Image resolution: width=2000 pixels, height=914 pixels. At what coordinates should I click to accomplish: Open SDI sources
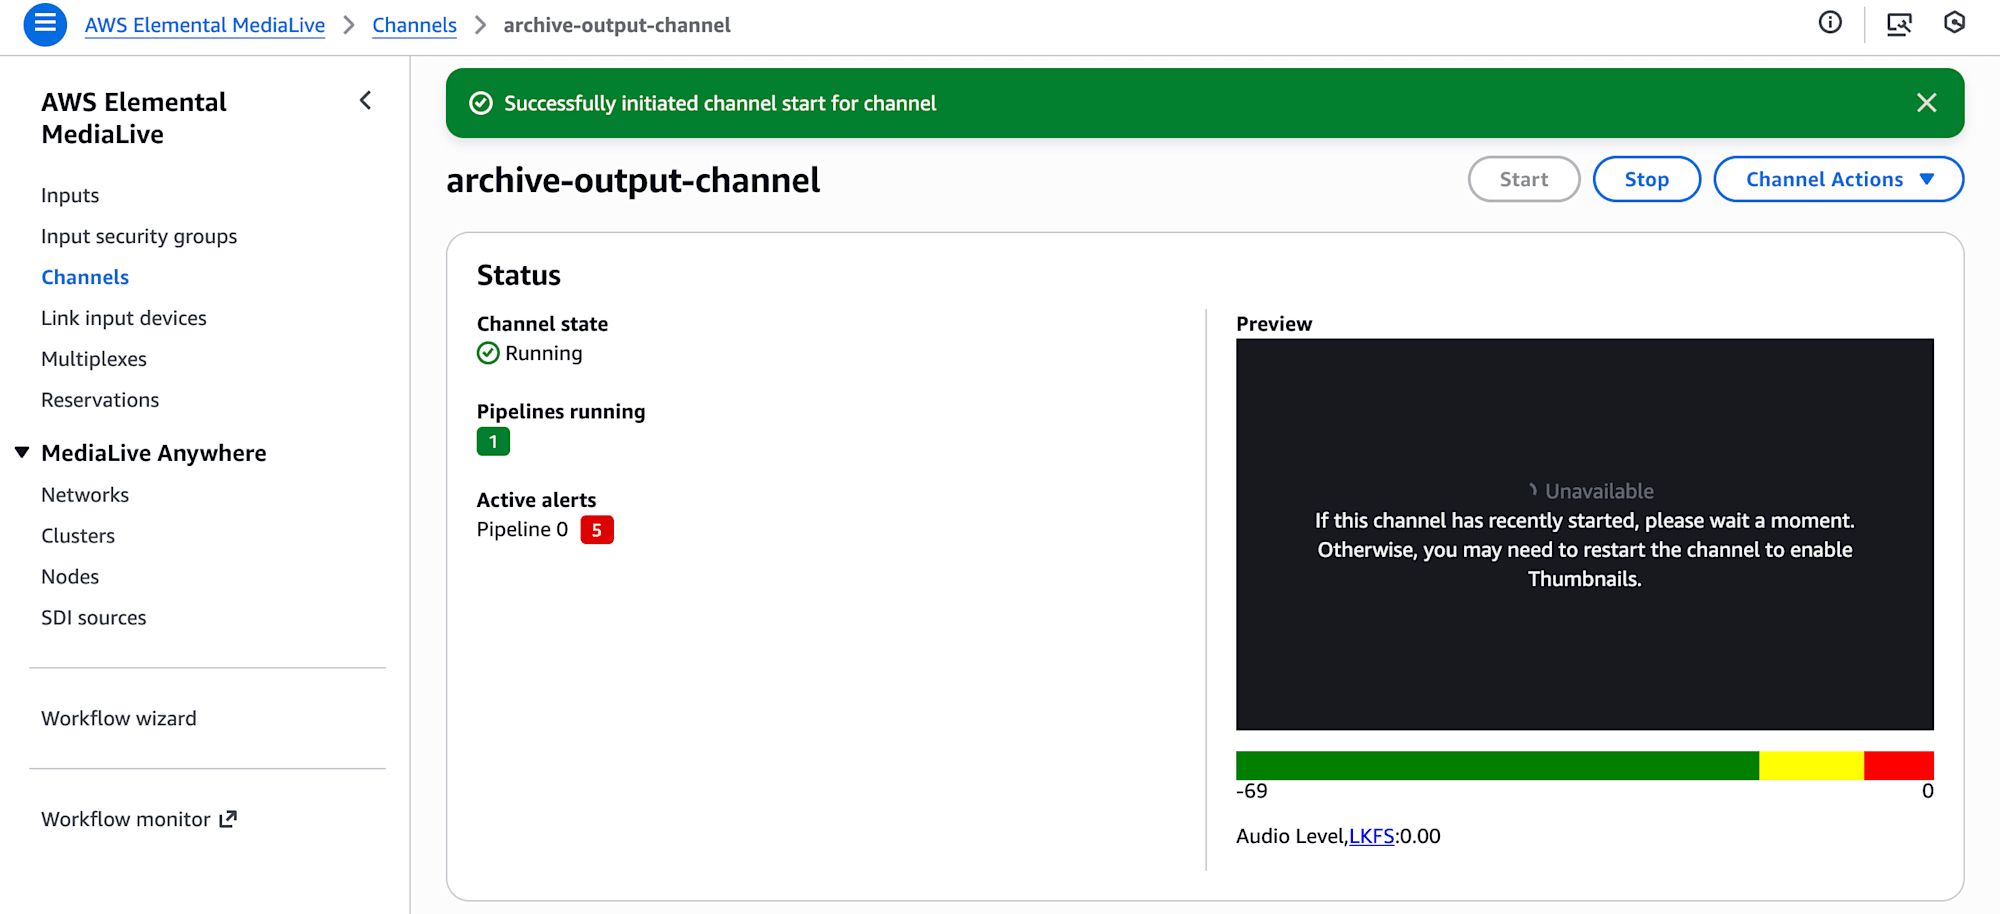pos(94,618)
